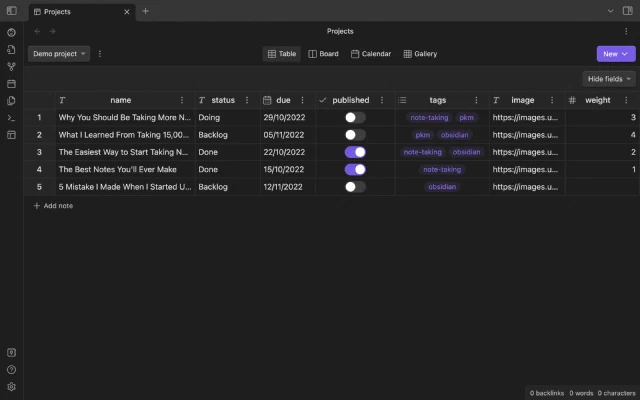Open the help question mark icon
Viewport: 640px width, 400px height.
pos(11,370)
